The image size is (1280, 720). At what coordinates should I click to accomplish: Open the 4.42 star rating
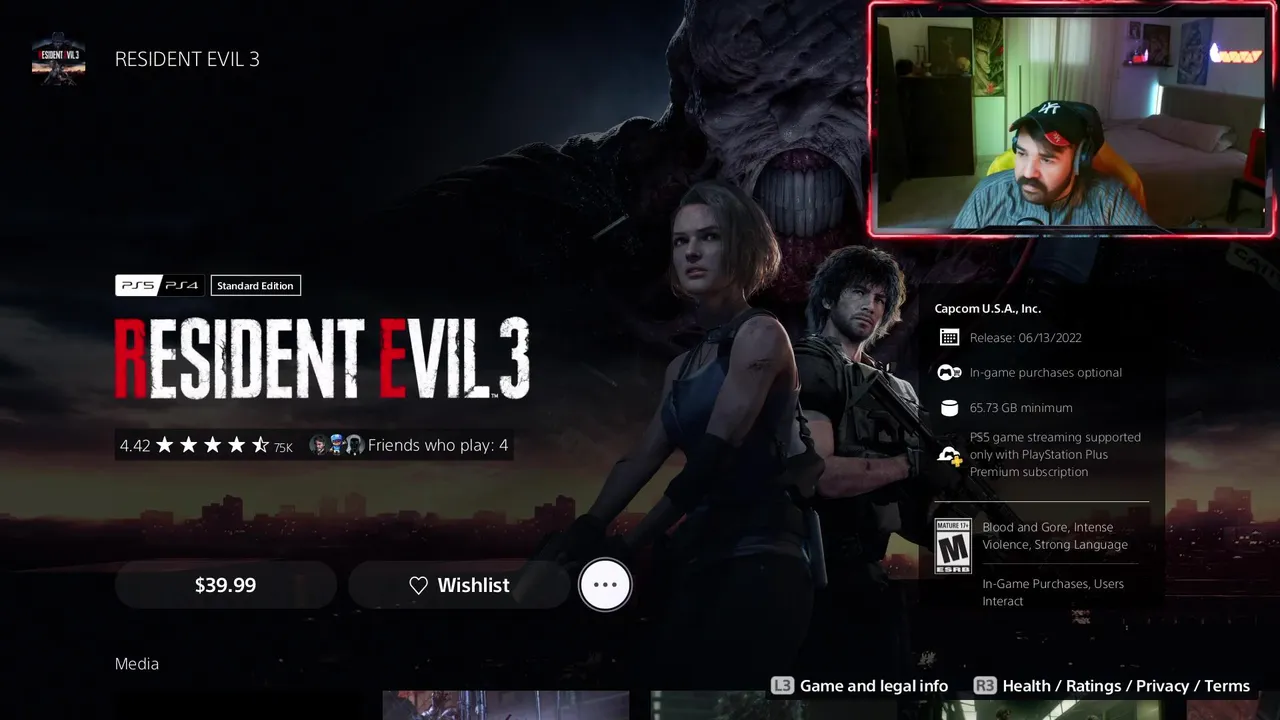[x=206, y=445]
